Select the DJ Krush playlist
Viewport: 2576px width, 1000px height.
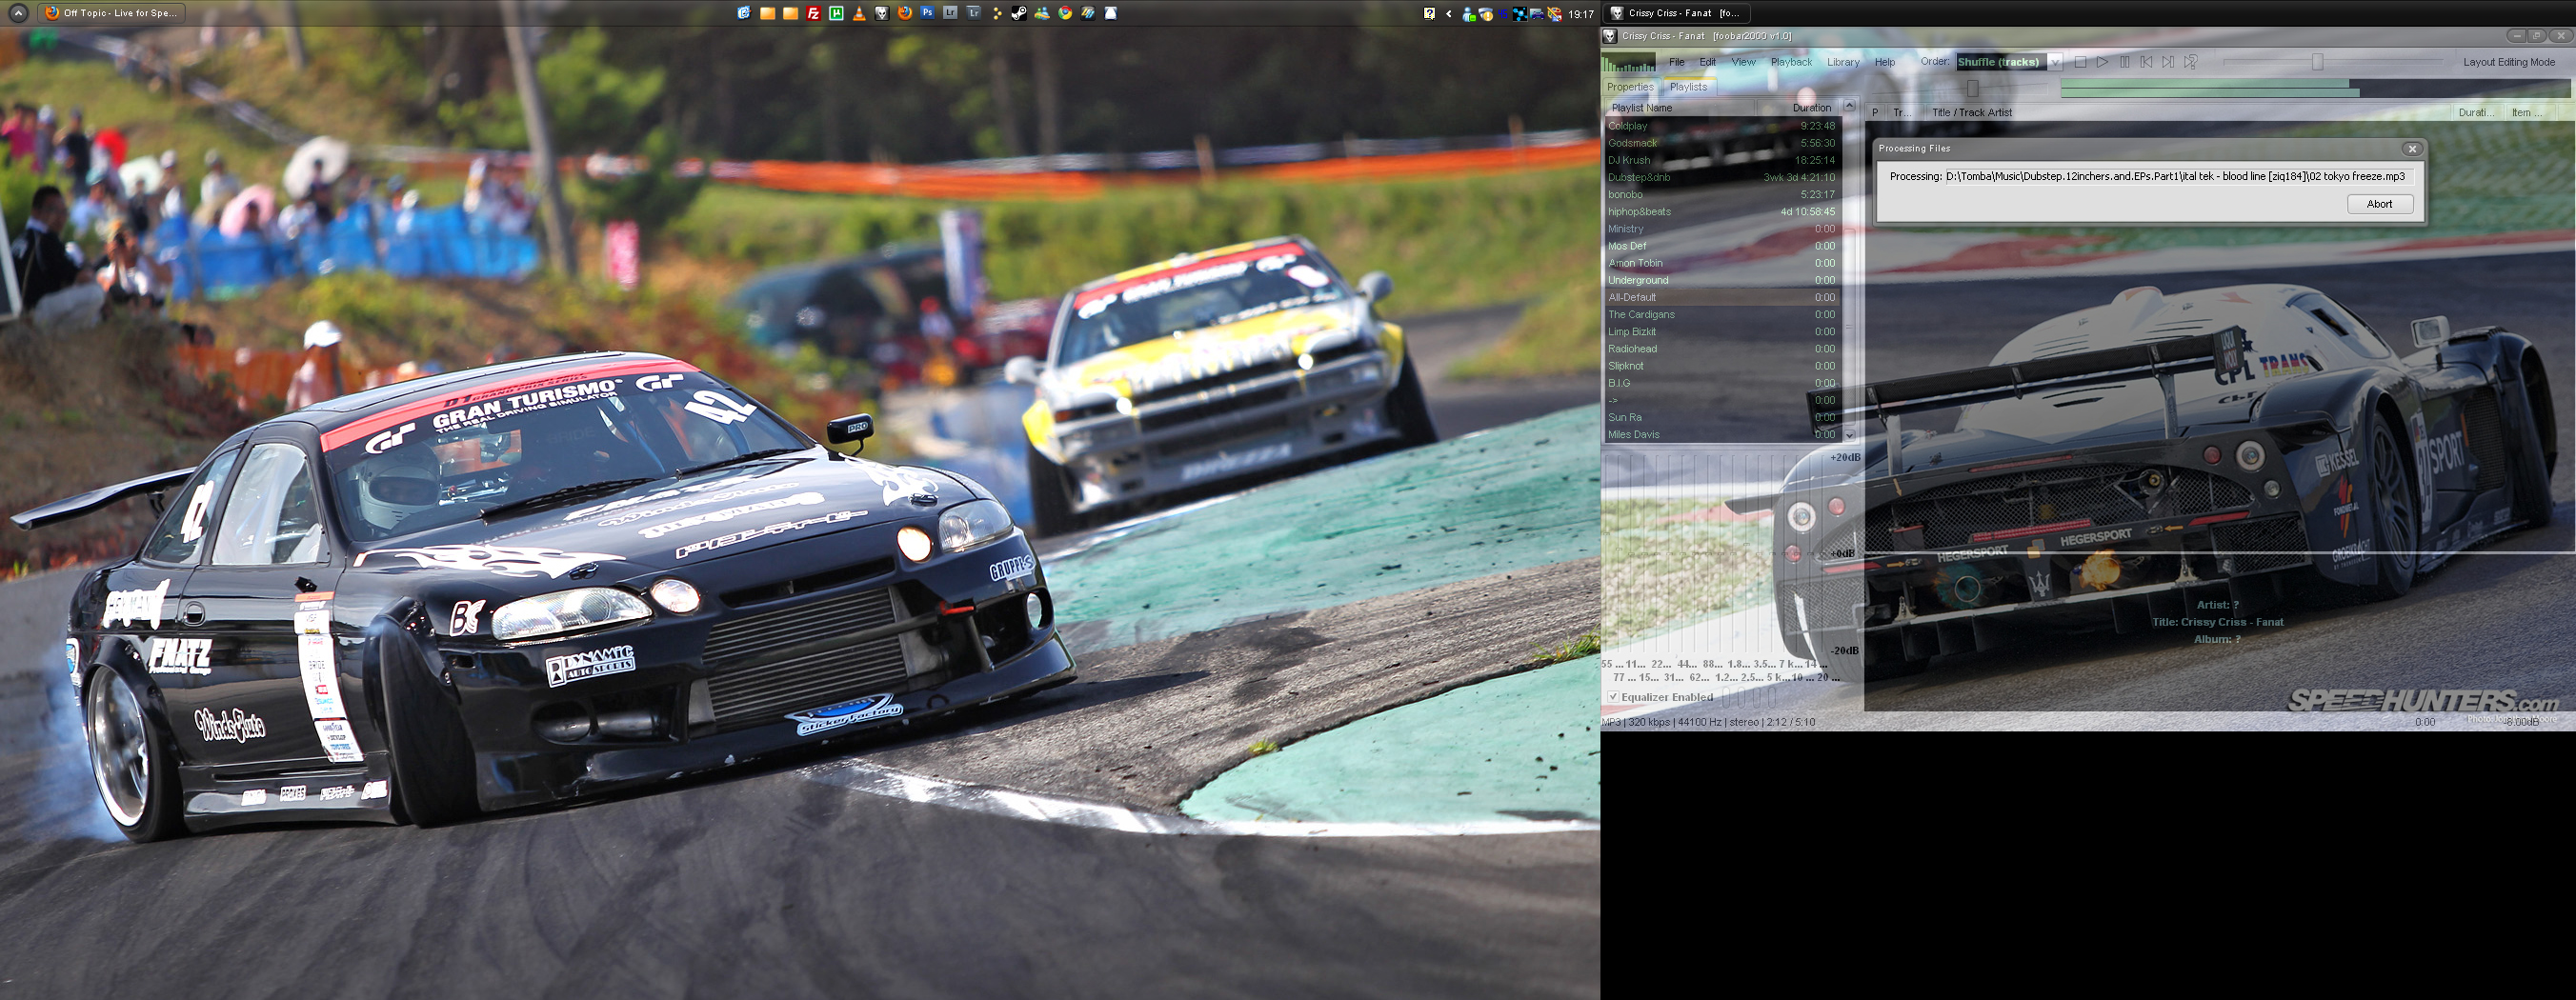(1721, 160)
